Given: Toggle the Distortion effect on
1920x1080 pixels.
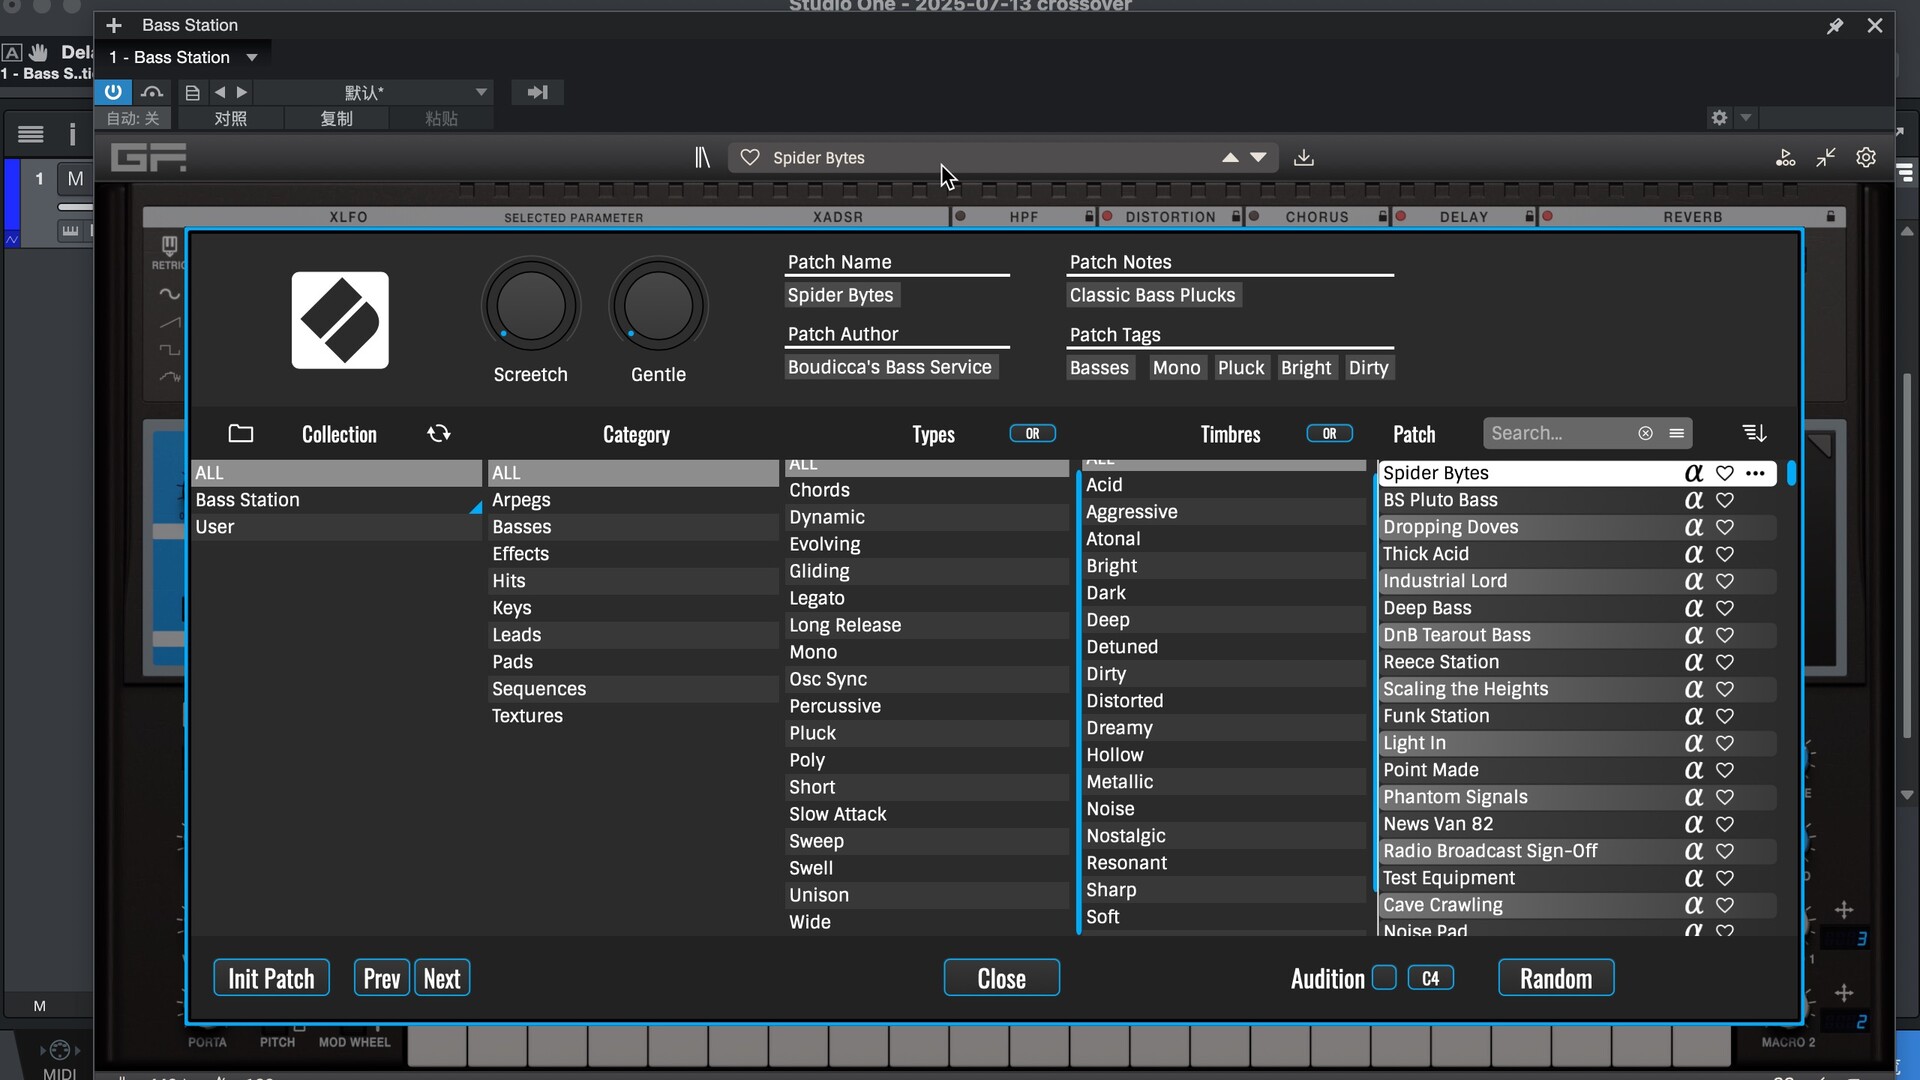Looking at the screenshot, I should pos(1107,216).
